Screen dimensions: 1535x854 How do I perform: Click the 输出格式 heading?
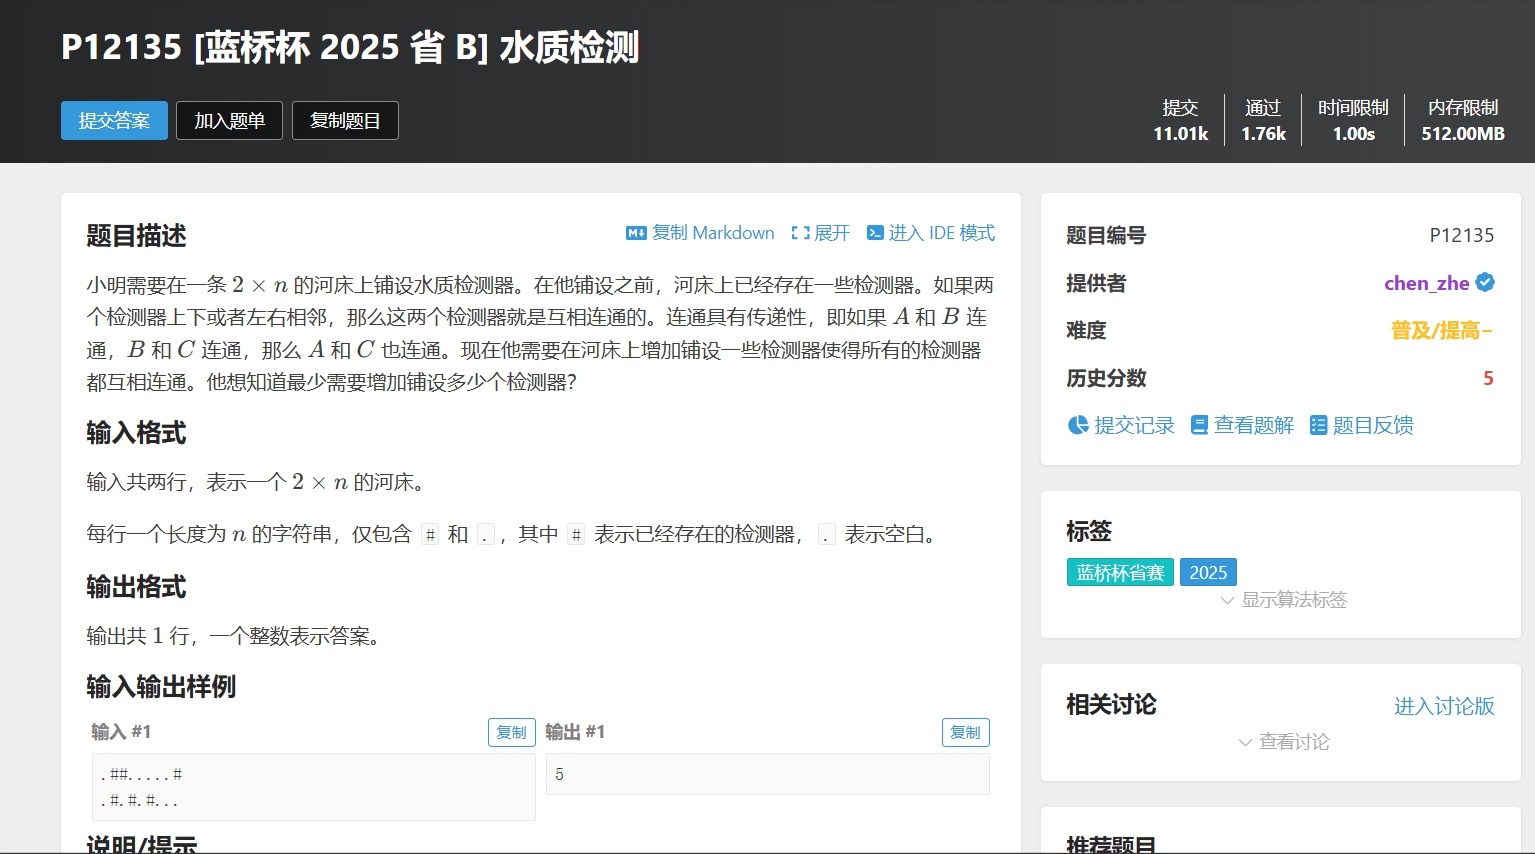point(136,587)
